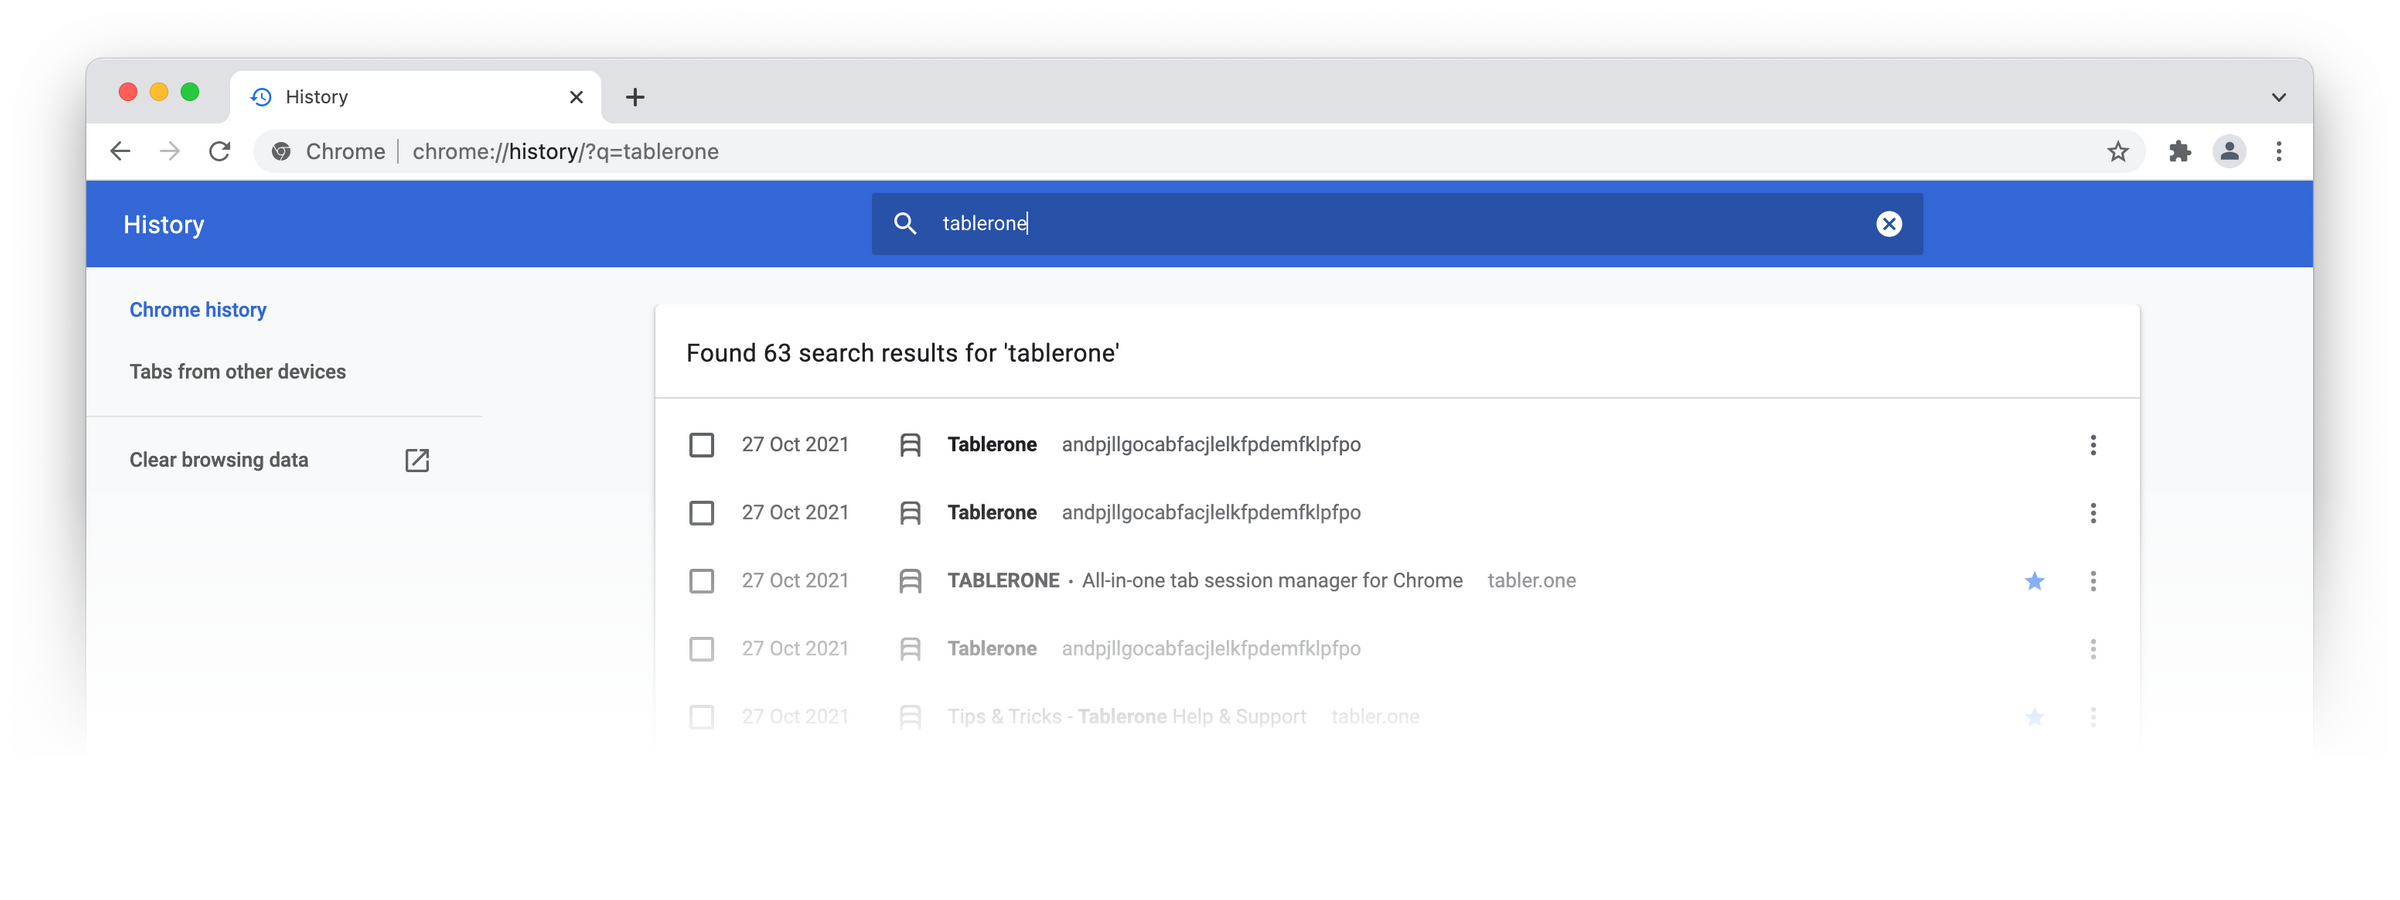Open the fourth Tablerone history link

click(992, 648)
